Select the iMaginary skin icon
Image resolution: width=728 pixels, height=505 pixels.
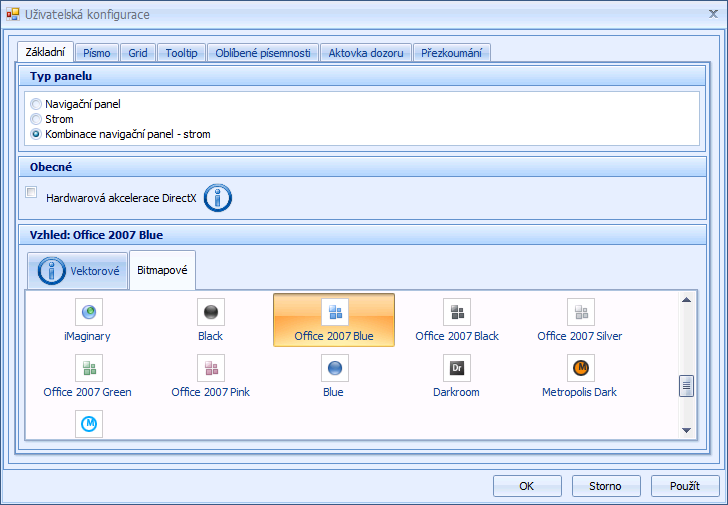89,312
